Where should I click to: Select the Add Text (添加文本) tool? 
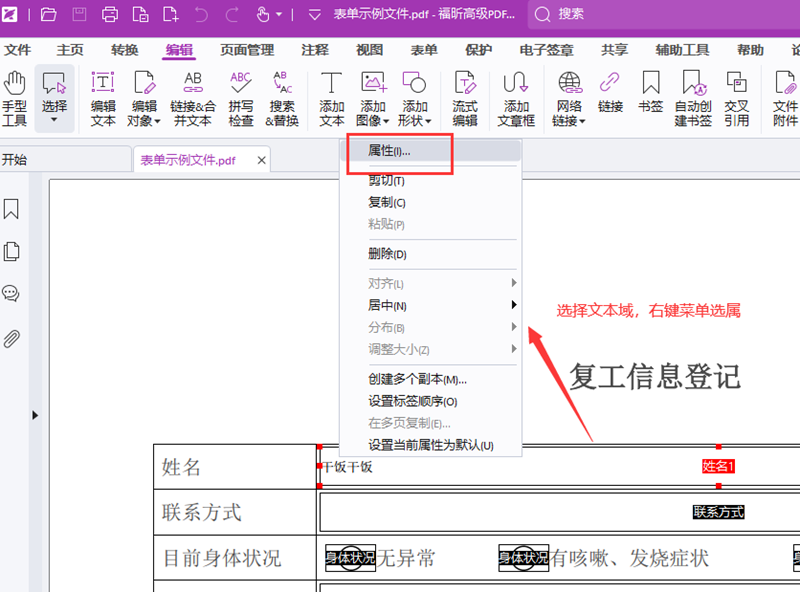[331, 98]
